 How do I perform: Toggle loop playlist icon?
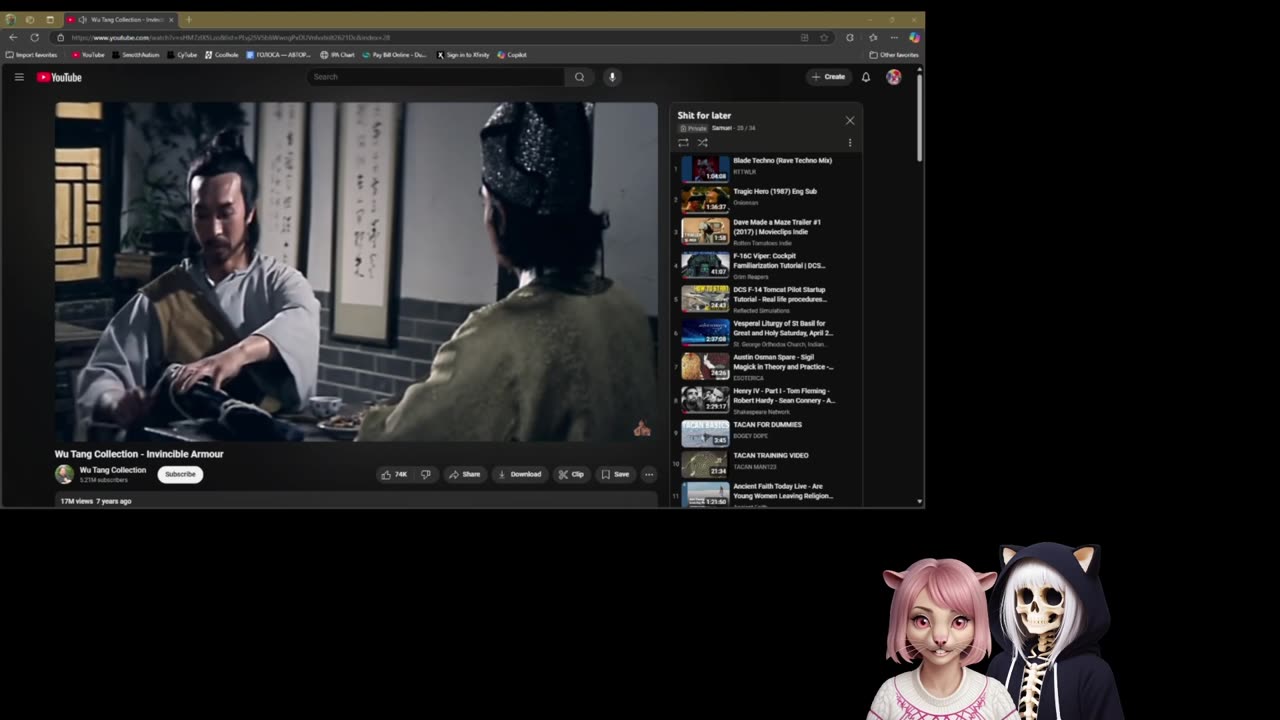(x=683, y=143)
